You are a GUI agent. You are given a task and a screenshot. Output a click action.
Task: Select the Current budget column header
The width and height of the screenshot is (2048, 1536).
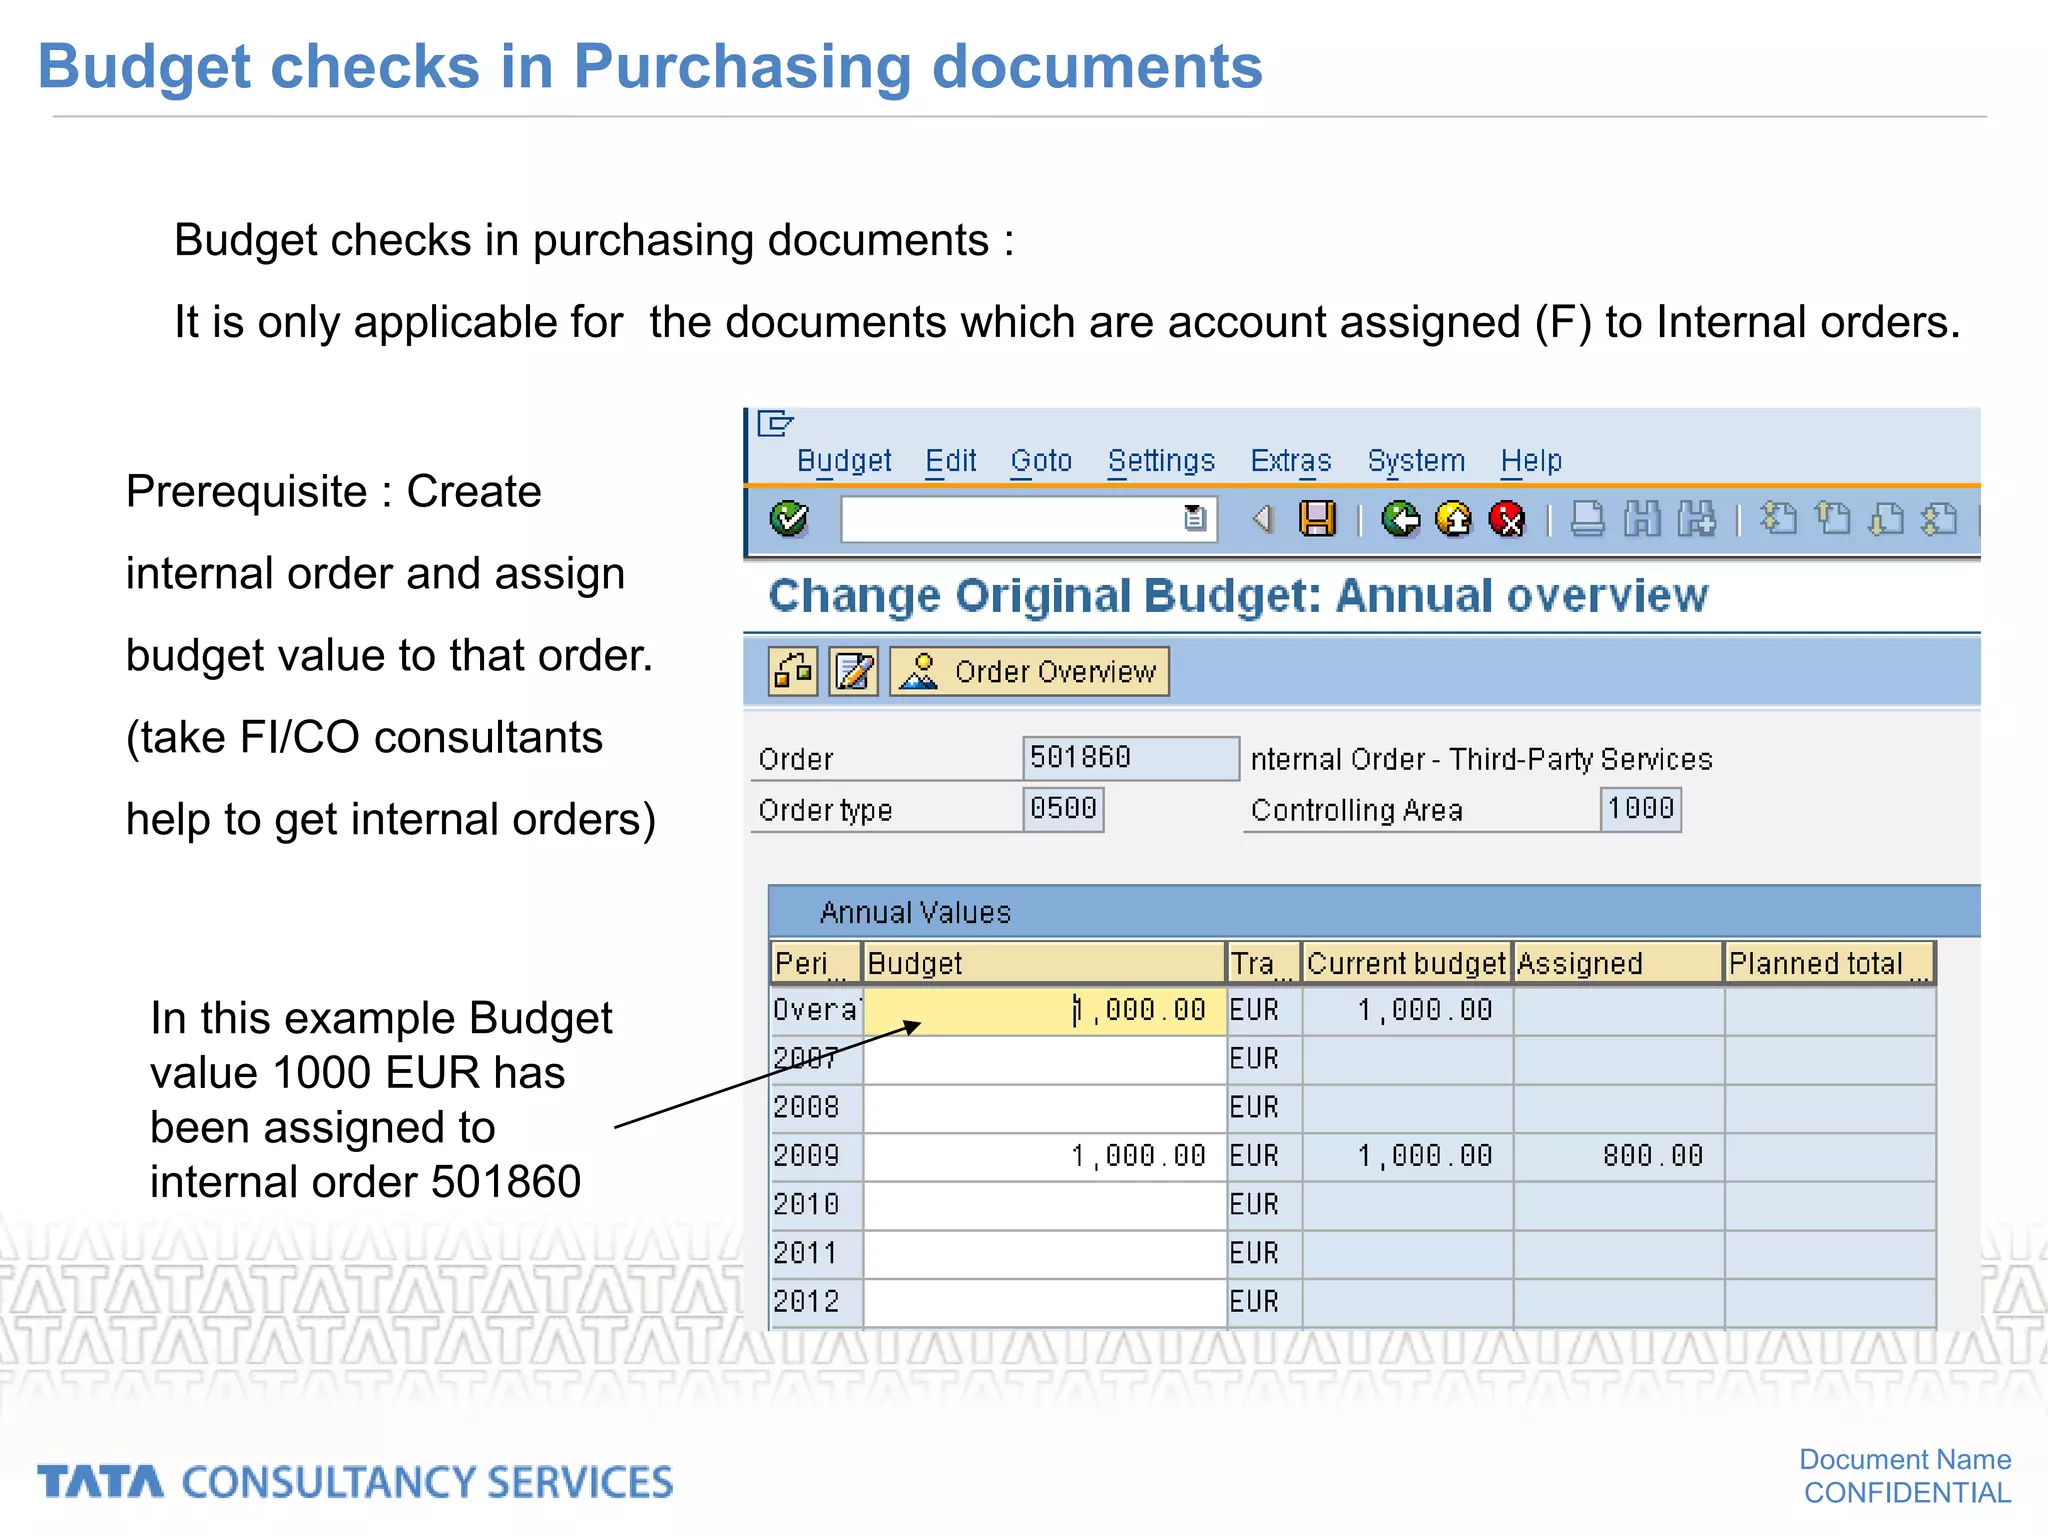(1407, 963)
